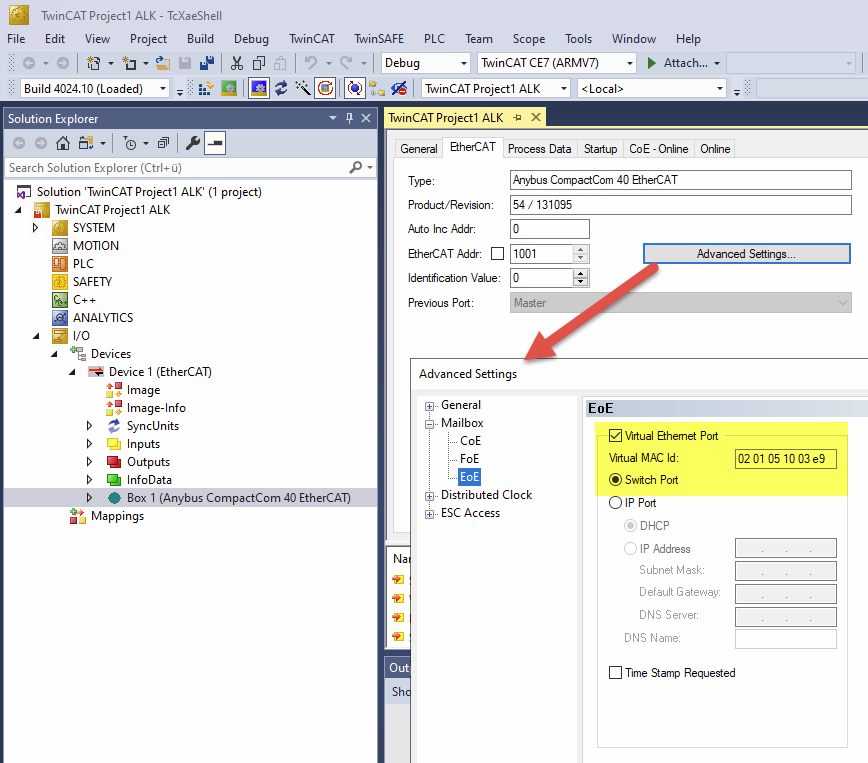Select FoE in the Mailbox tree
The width and height of the screenshot is (868, 763).
coord(469,459)
